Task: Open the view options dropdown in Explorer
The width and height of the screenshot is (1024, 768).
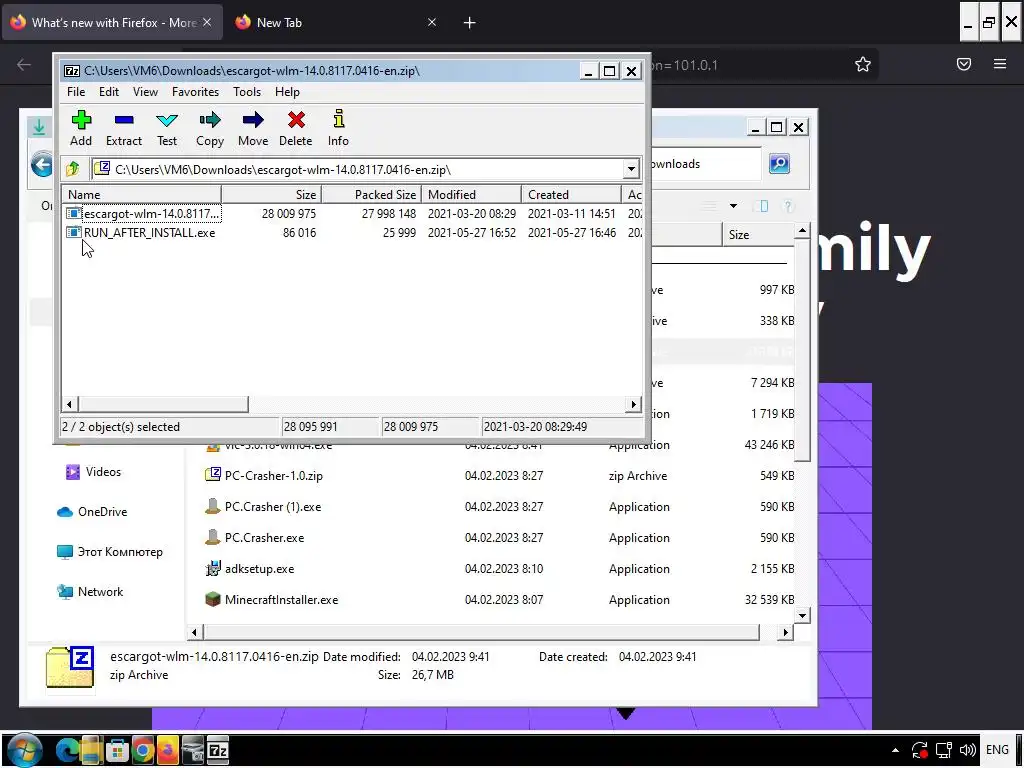Action: (733, 206)
